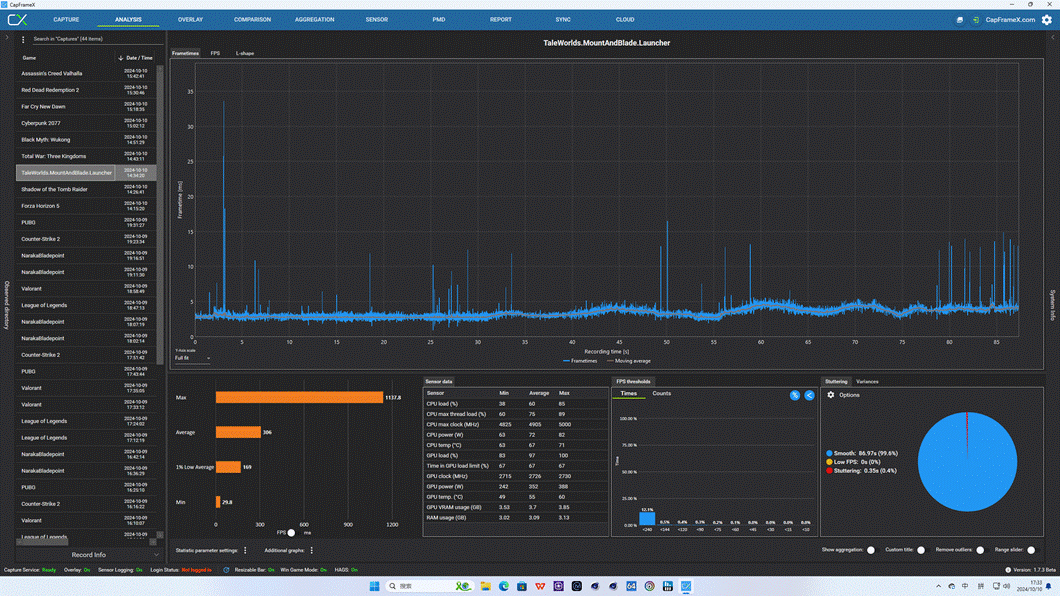Enable Show aggregation toggle
Image resolution: width=1060 pixels, height=596 pixels.
coord(871,550)
